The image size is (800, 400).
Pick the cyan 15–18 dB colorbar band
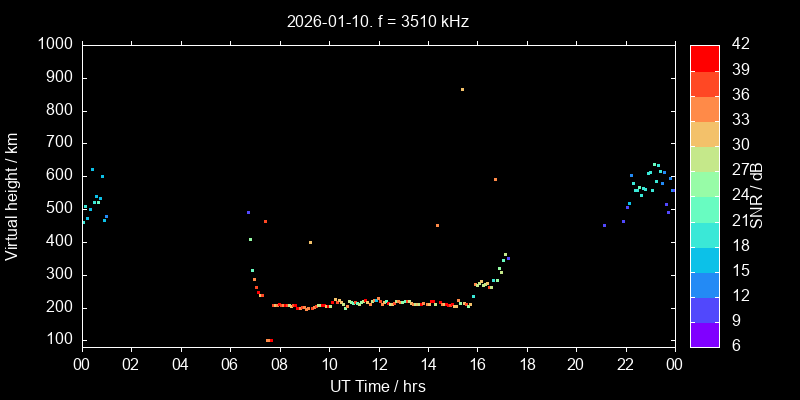(x=704, y=259)
